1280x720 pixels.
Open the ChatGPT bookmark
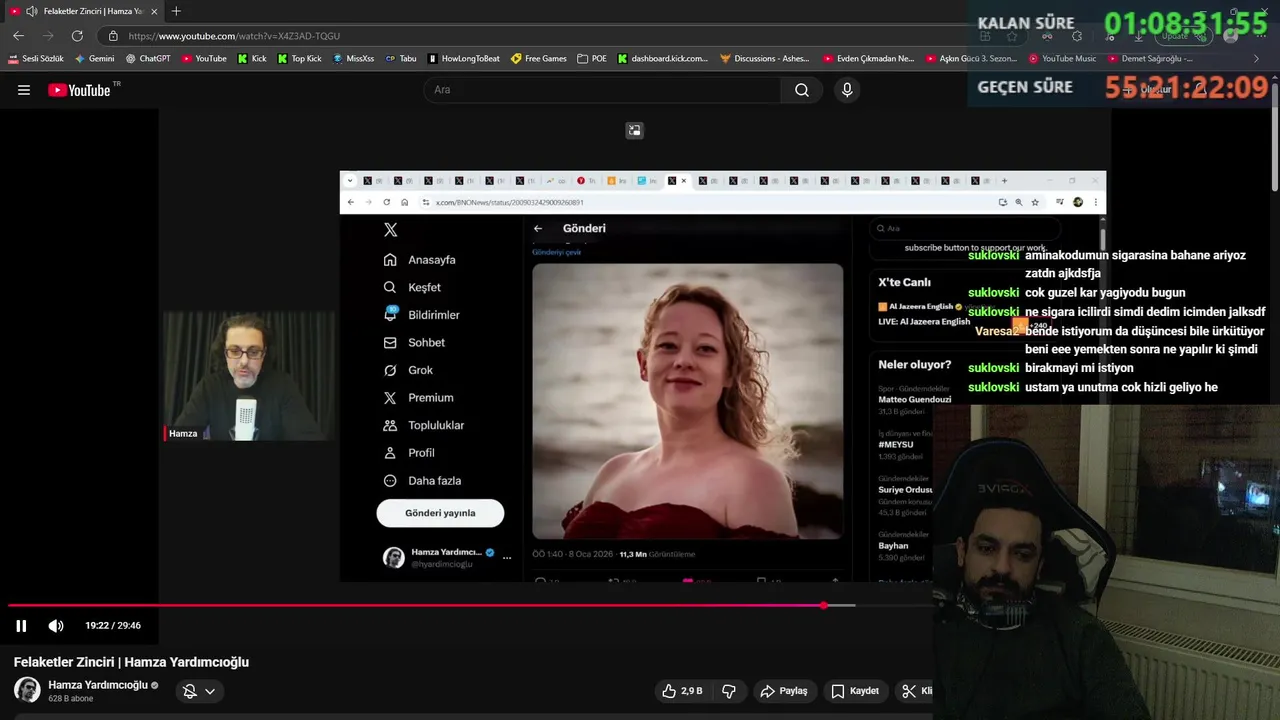pos(148,59)
